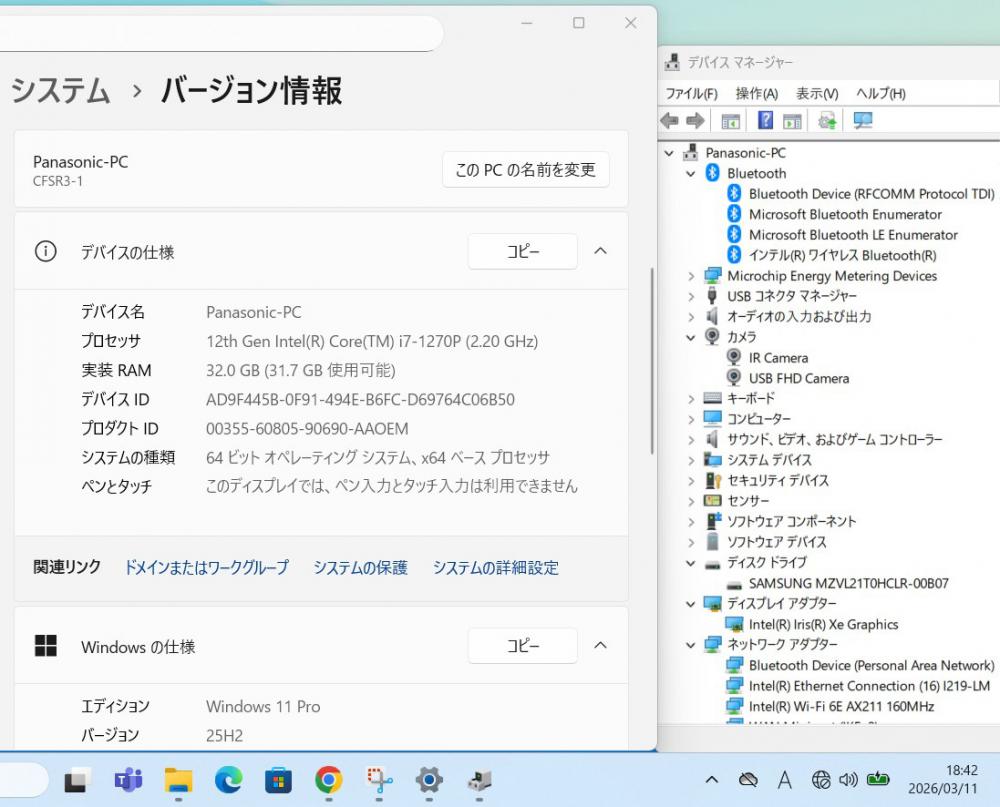Collapse the デバイスの仕様 section chevron
This screenshot has width=1000, height=807.
tap(600, 252)
